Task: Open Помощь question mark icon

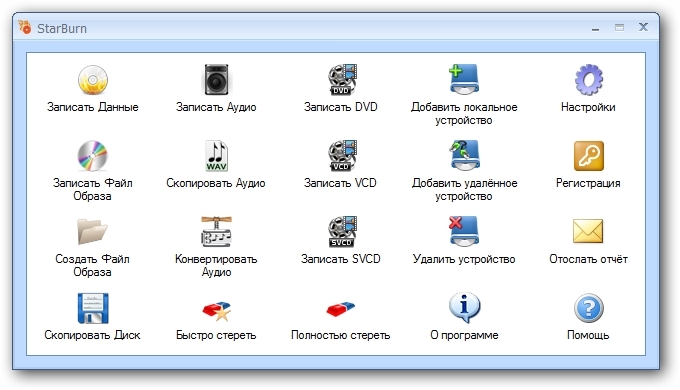Action: (588, 308)
